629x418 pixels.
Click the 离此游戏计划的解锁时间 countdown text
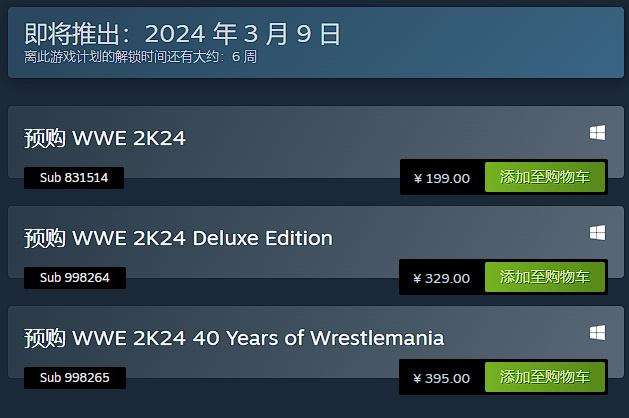(101, 57)
